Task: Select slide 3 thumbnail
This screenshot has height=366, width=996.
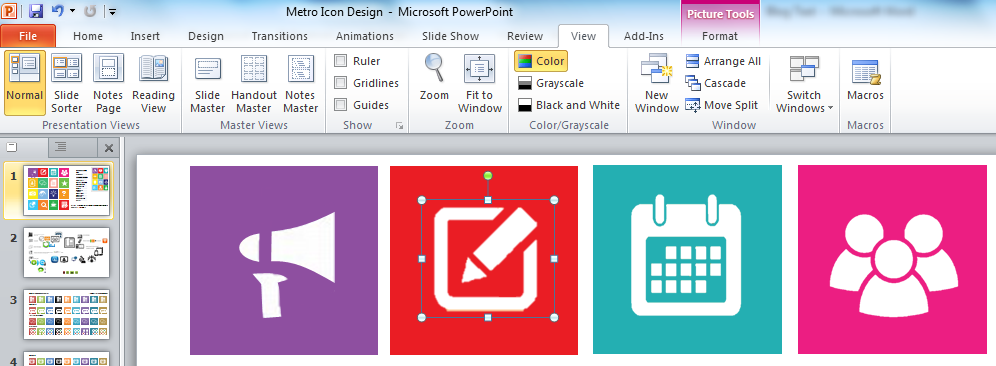Action: 66,314
